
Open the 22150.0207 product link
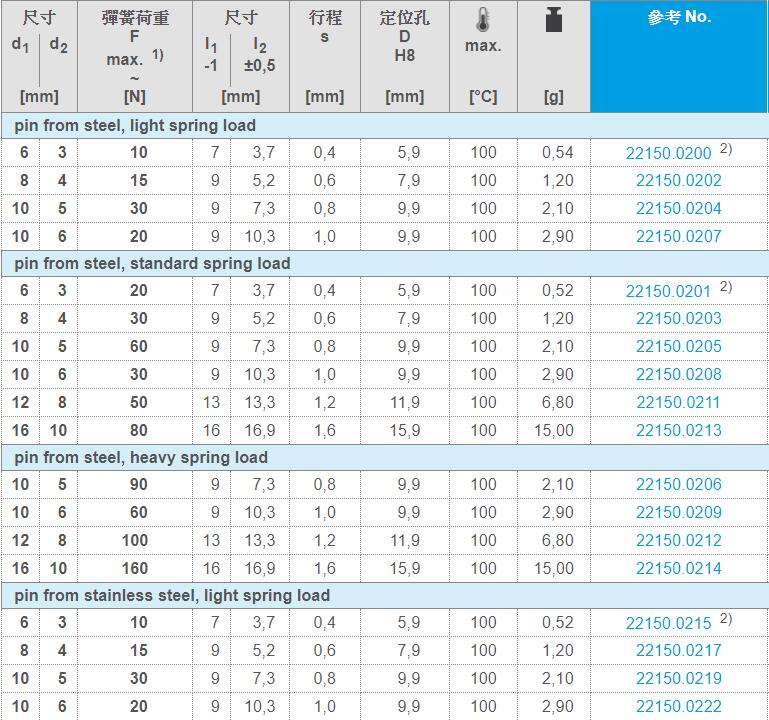[678, 237]
